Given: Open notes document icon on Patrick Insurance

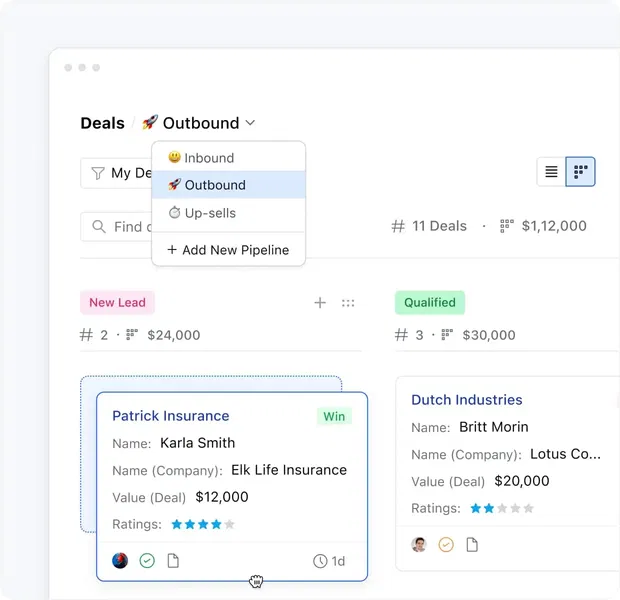Looking at the screenshot, I should [173, 560].
